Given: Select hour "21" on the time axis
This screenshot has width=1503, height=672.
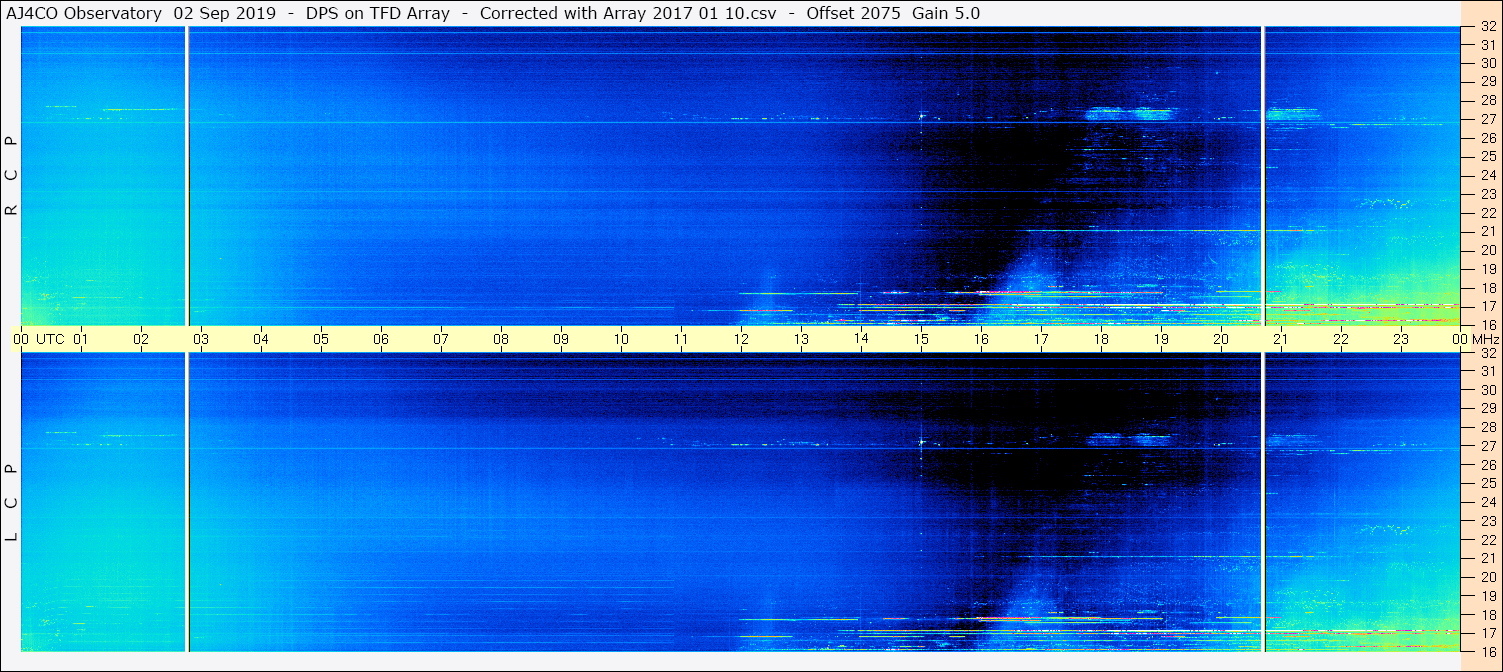Looking at the screenshot, I should [x=1281, y=339].
